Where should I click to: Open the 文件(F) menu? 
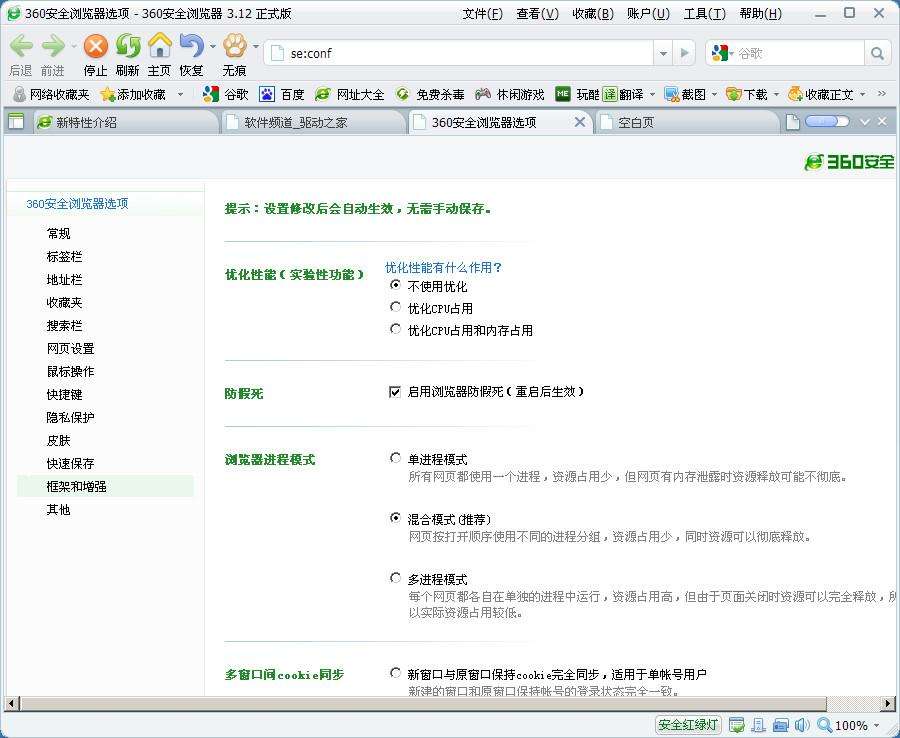tap(482, 14)
